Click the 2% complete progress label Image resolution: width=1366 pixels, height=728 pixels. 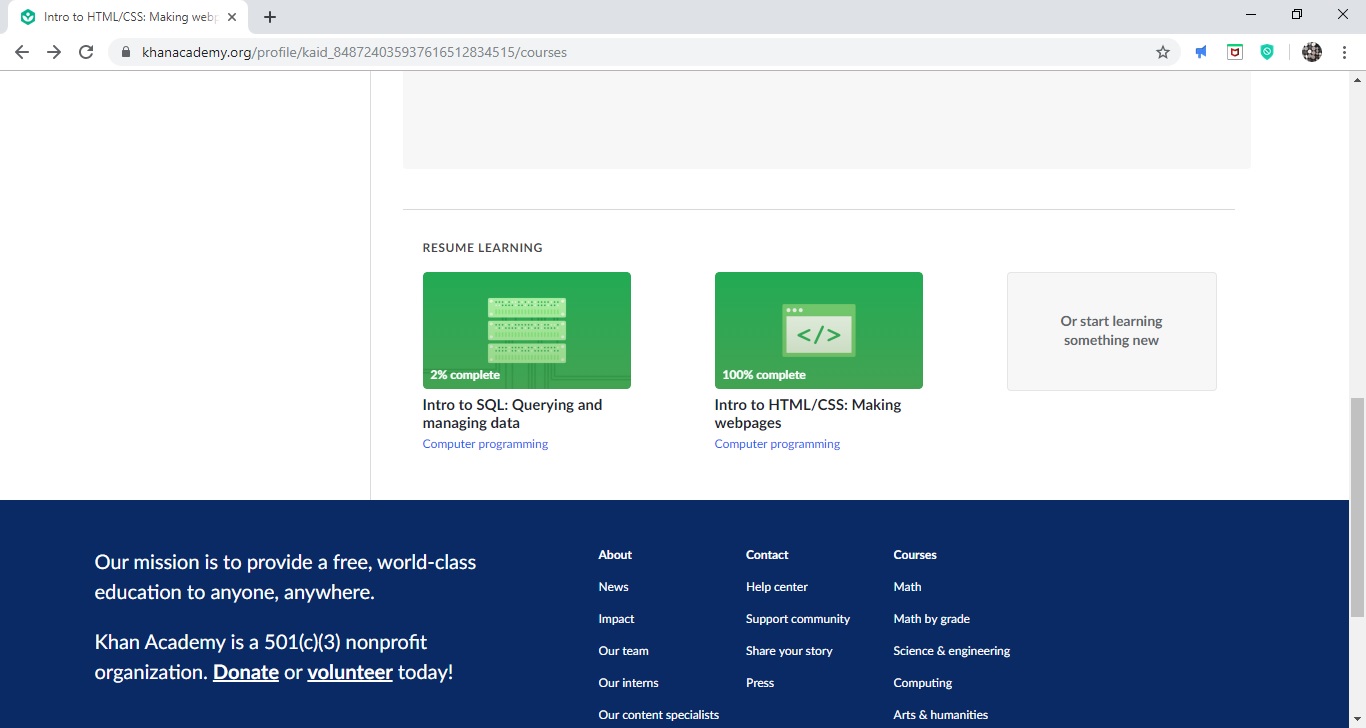(x=465, y=375)
